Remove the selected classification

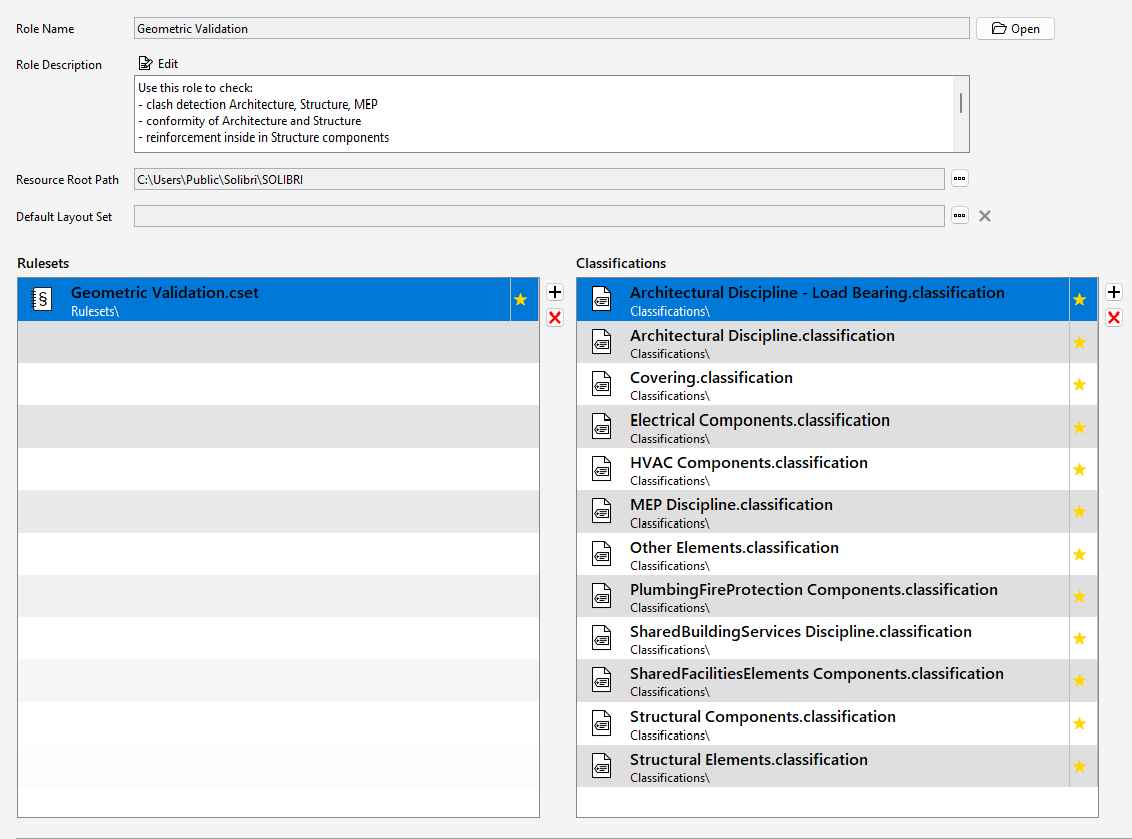tap(1114, 318)
